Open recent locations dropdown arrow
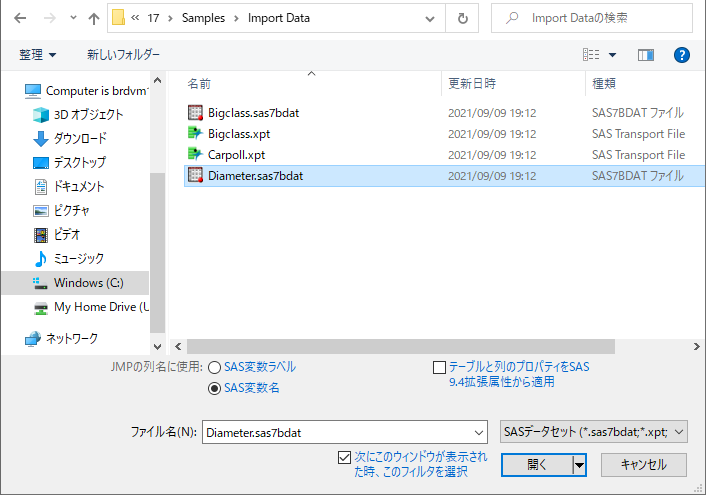This screenshot has width=706, height=495. (73, 18)
